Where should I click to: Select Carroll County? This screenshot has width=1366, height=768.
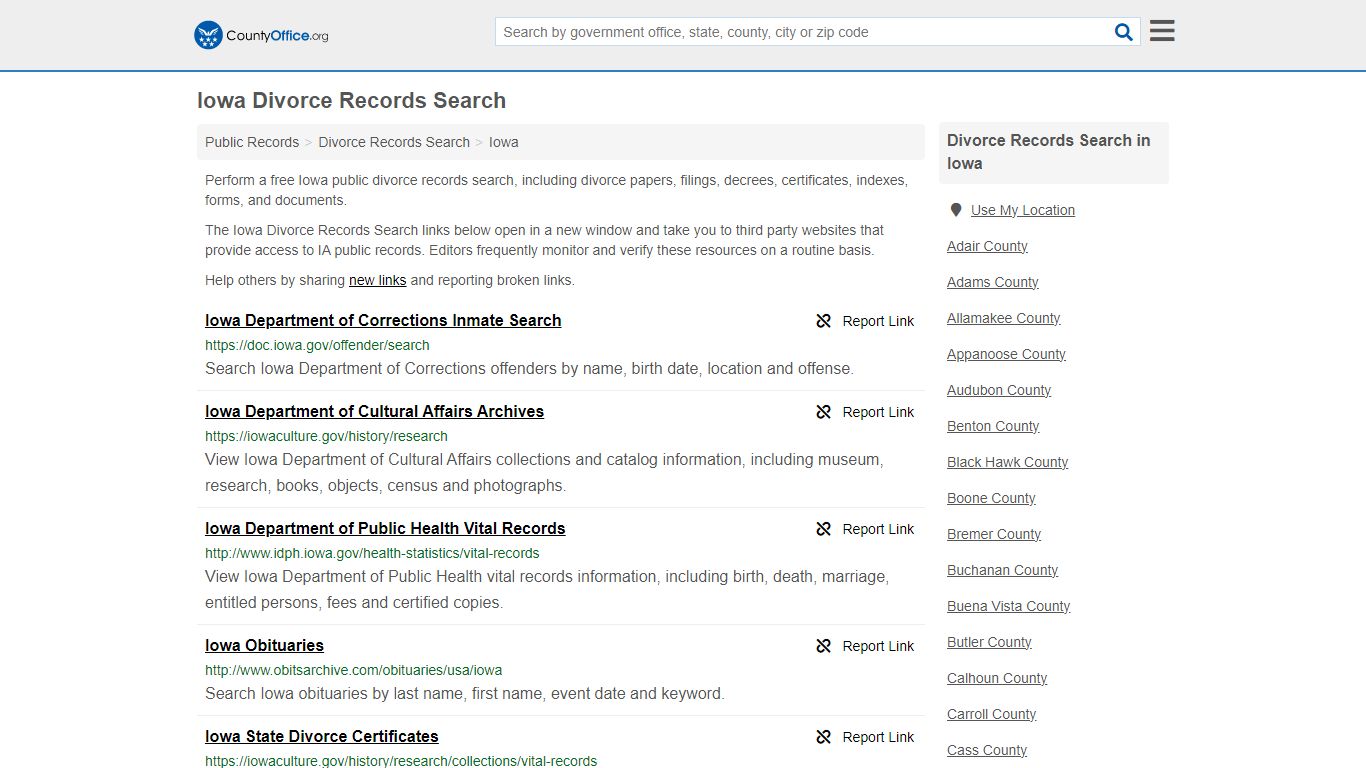pos(991,714)
